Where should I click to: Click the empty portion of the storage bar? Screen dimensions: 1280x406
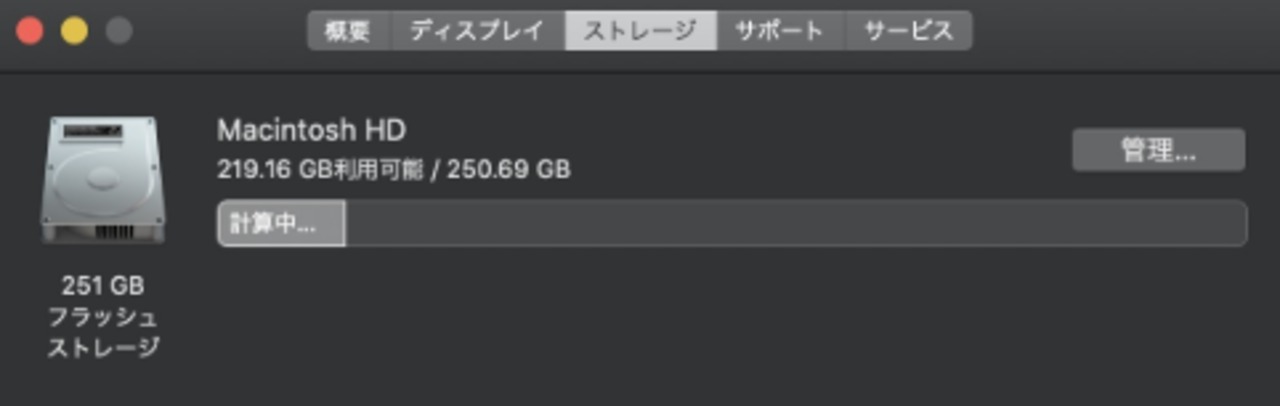click(796, 223)
